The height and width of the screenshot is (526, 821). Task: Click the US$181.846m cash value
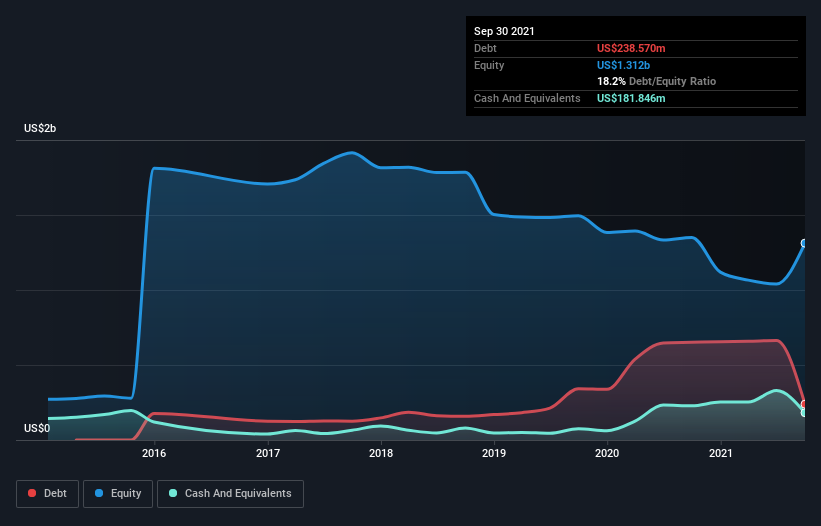click(631, 98)
